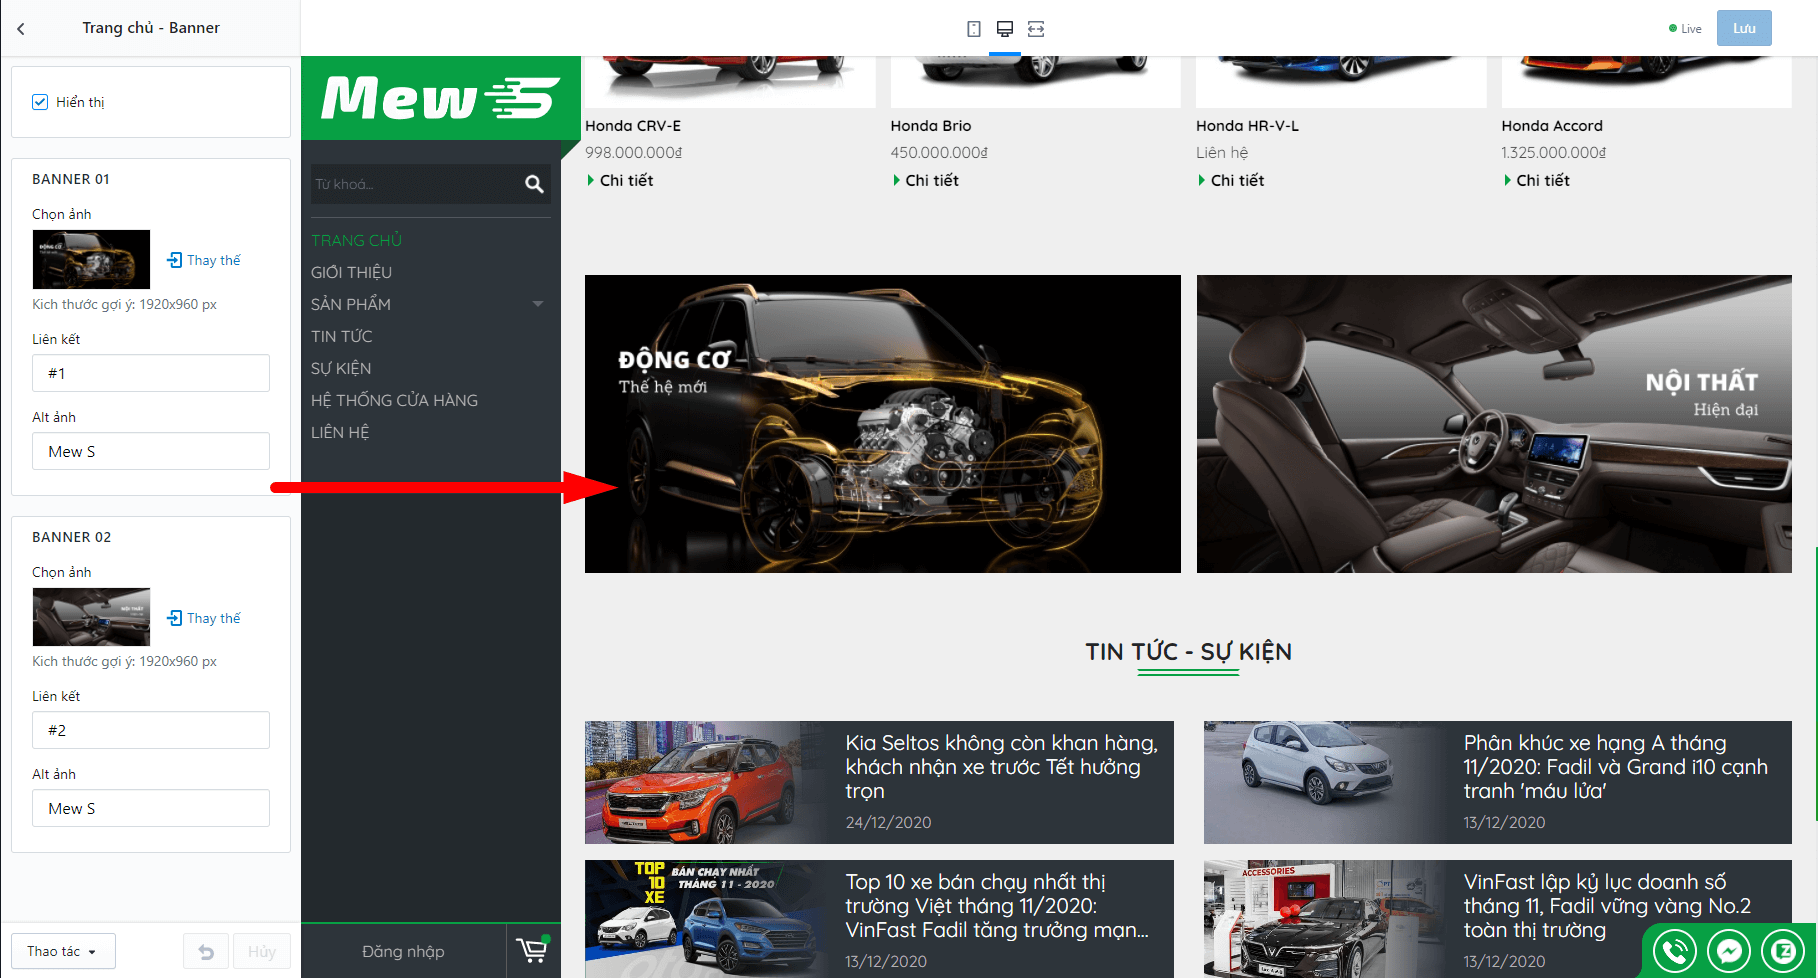The width and height of the screenshot is (1818, 978).
Task: Click the VinFast showroom news thumbnail
Action: pos(1324,919)
